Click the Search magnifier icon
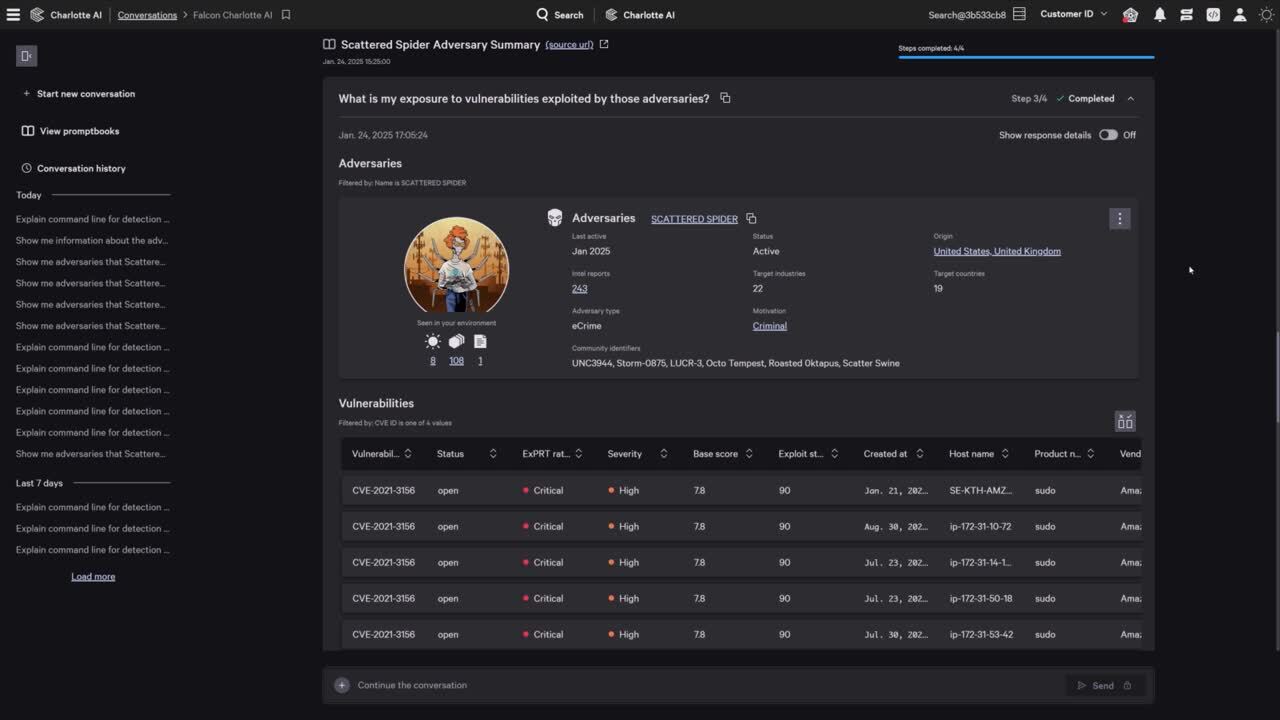 point(542,14)
